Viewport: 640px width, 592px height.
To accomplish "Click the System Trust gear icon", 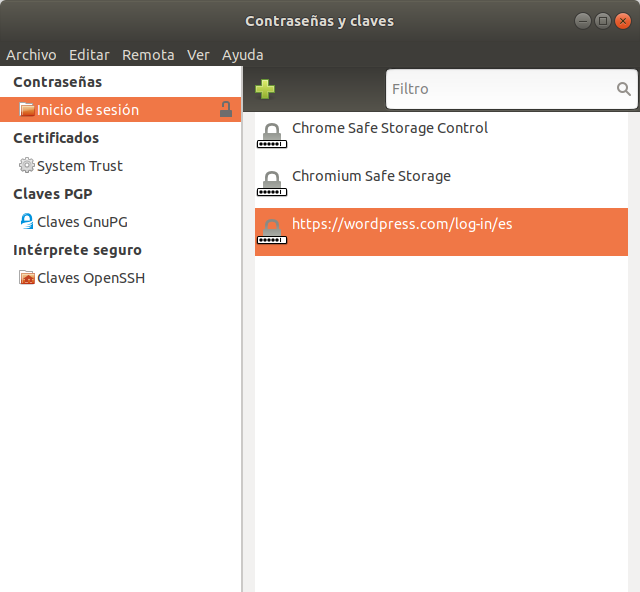I will point(27,166).
